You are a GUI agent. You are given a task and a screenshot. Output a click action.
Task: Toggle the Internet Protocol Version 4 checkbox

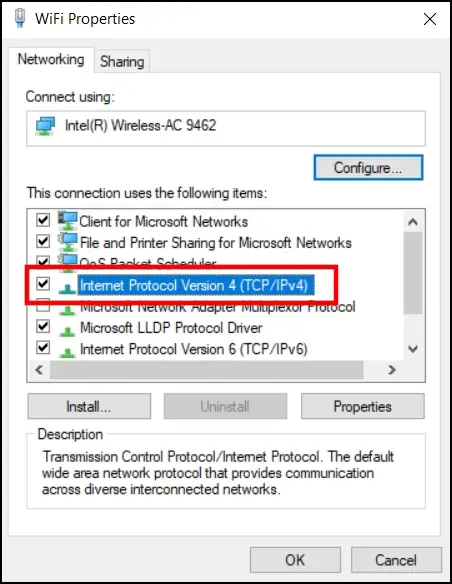[x=43, y=284]
